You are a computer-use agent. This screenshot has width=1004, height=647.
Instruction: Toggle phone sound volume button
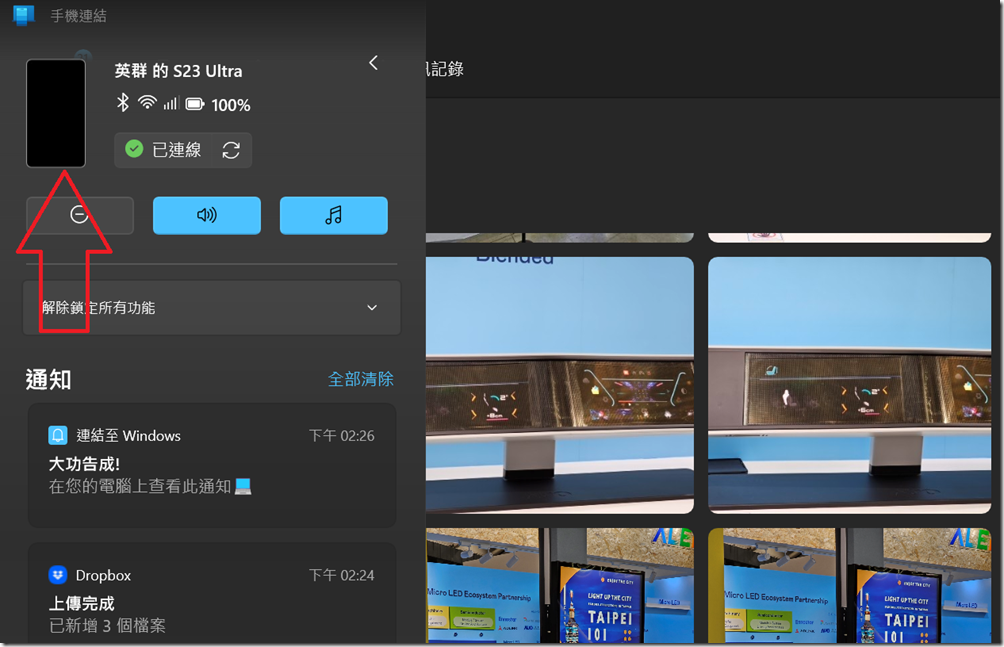(207, 215)
